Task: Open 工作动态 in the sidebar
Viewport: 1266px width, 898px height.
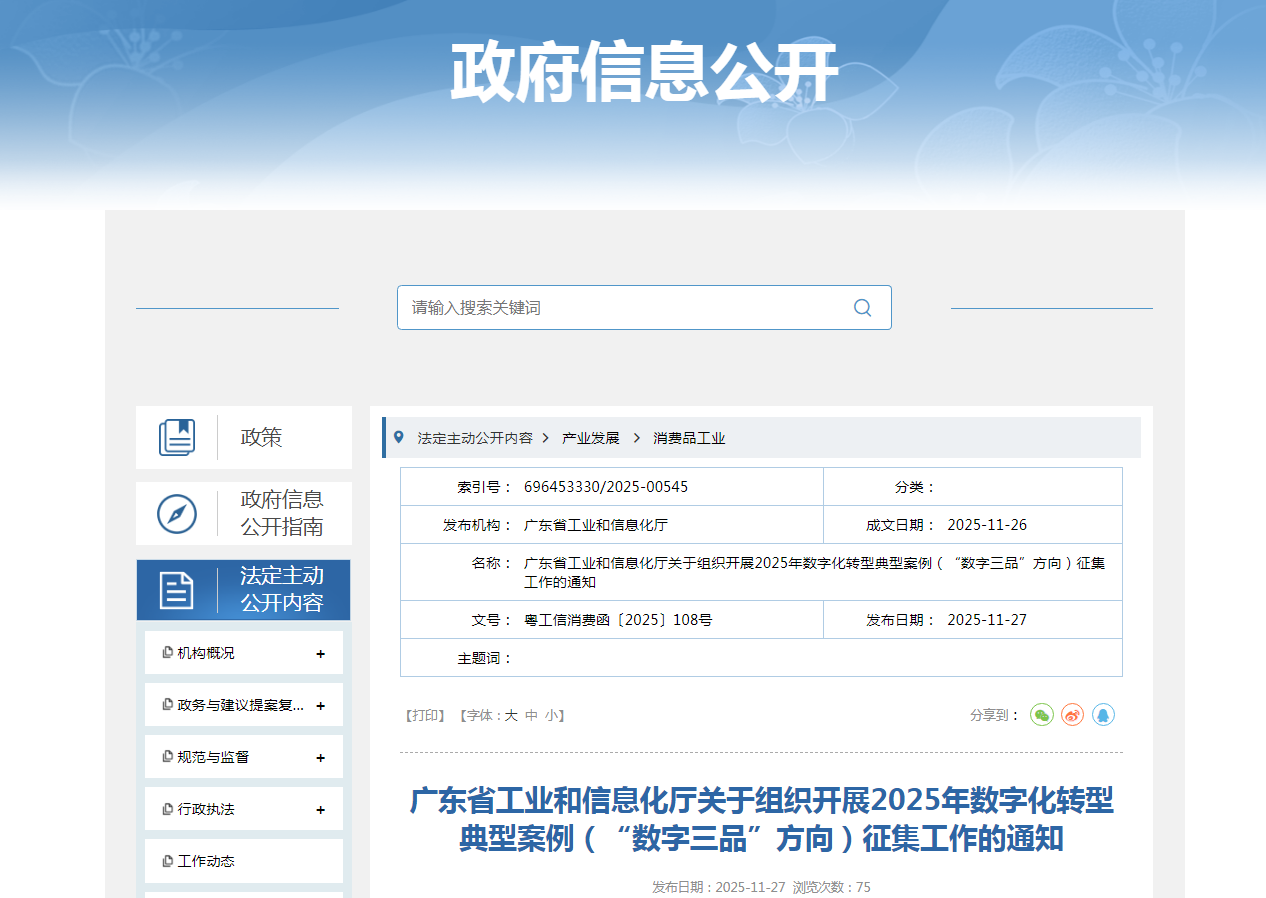Action: 206,861
